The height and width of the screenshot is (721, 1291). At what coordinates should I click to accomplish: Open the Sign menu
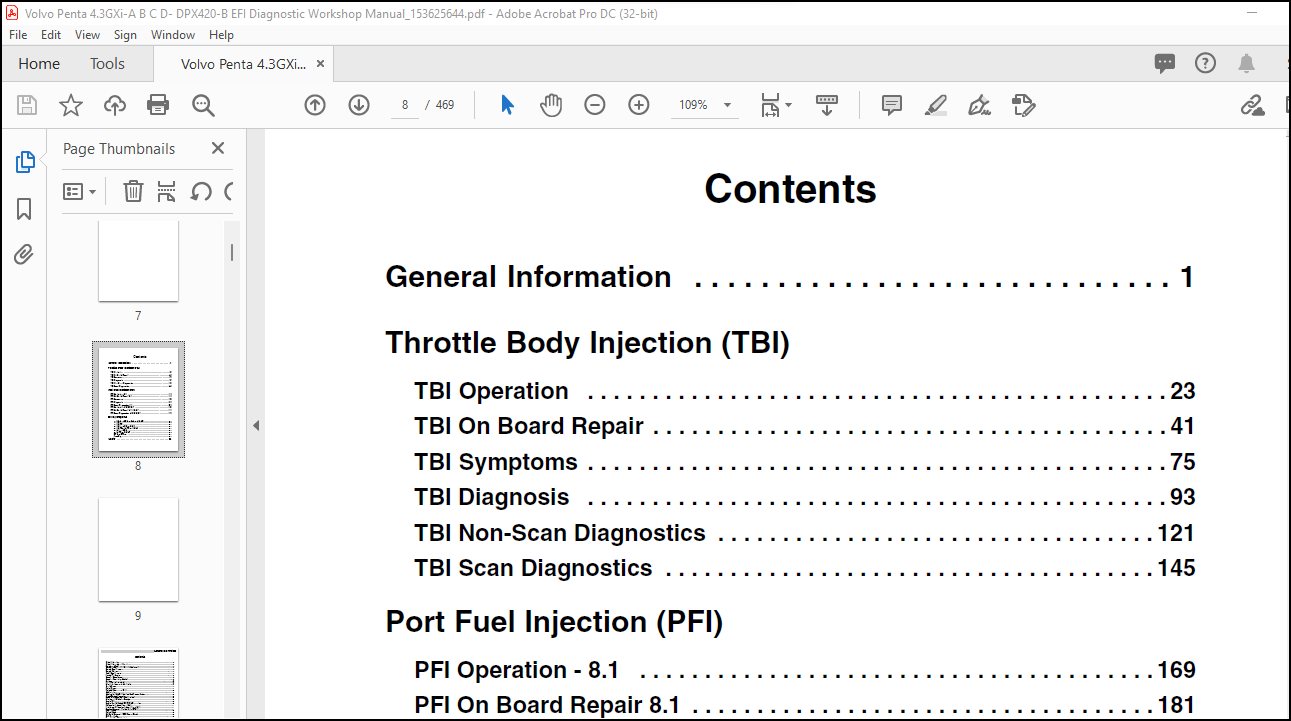click(x=125, y=34)
